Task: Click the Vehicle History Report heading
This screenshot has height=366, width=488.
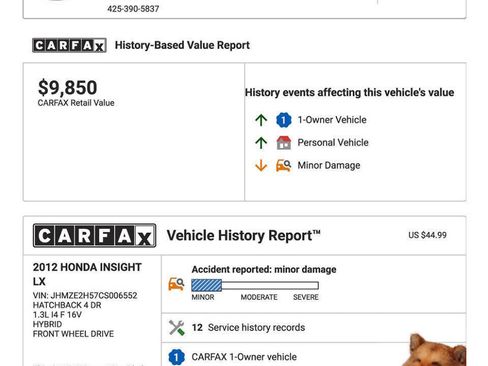Action: (244, 236)
